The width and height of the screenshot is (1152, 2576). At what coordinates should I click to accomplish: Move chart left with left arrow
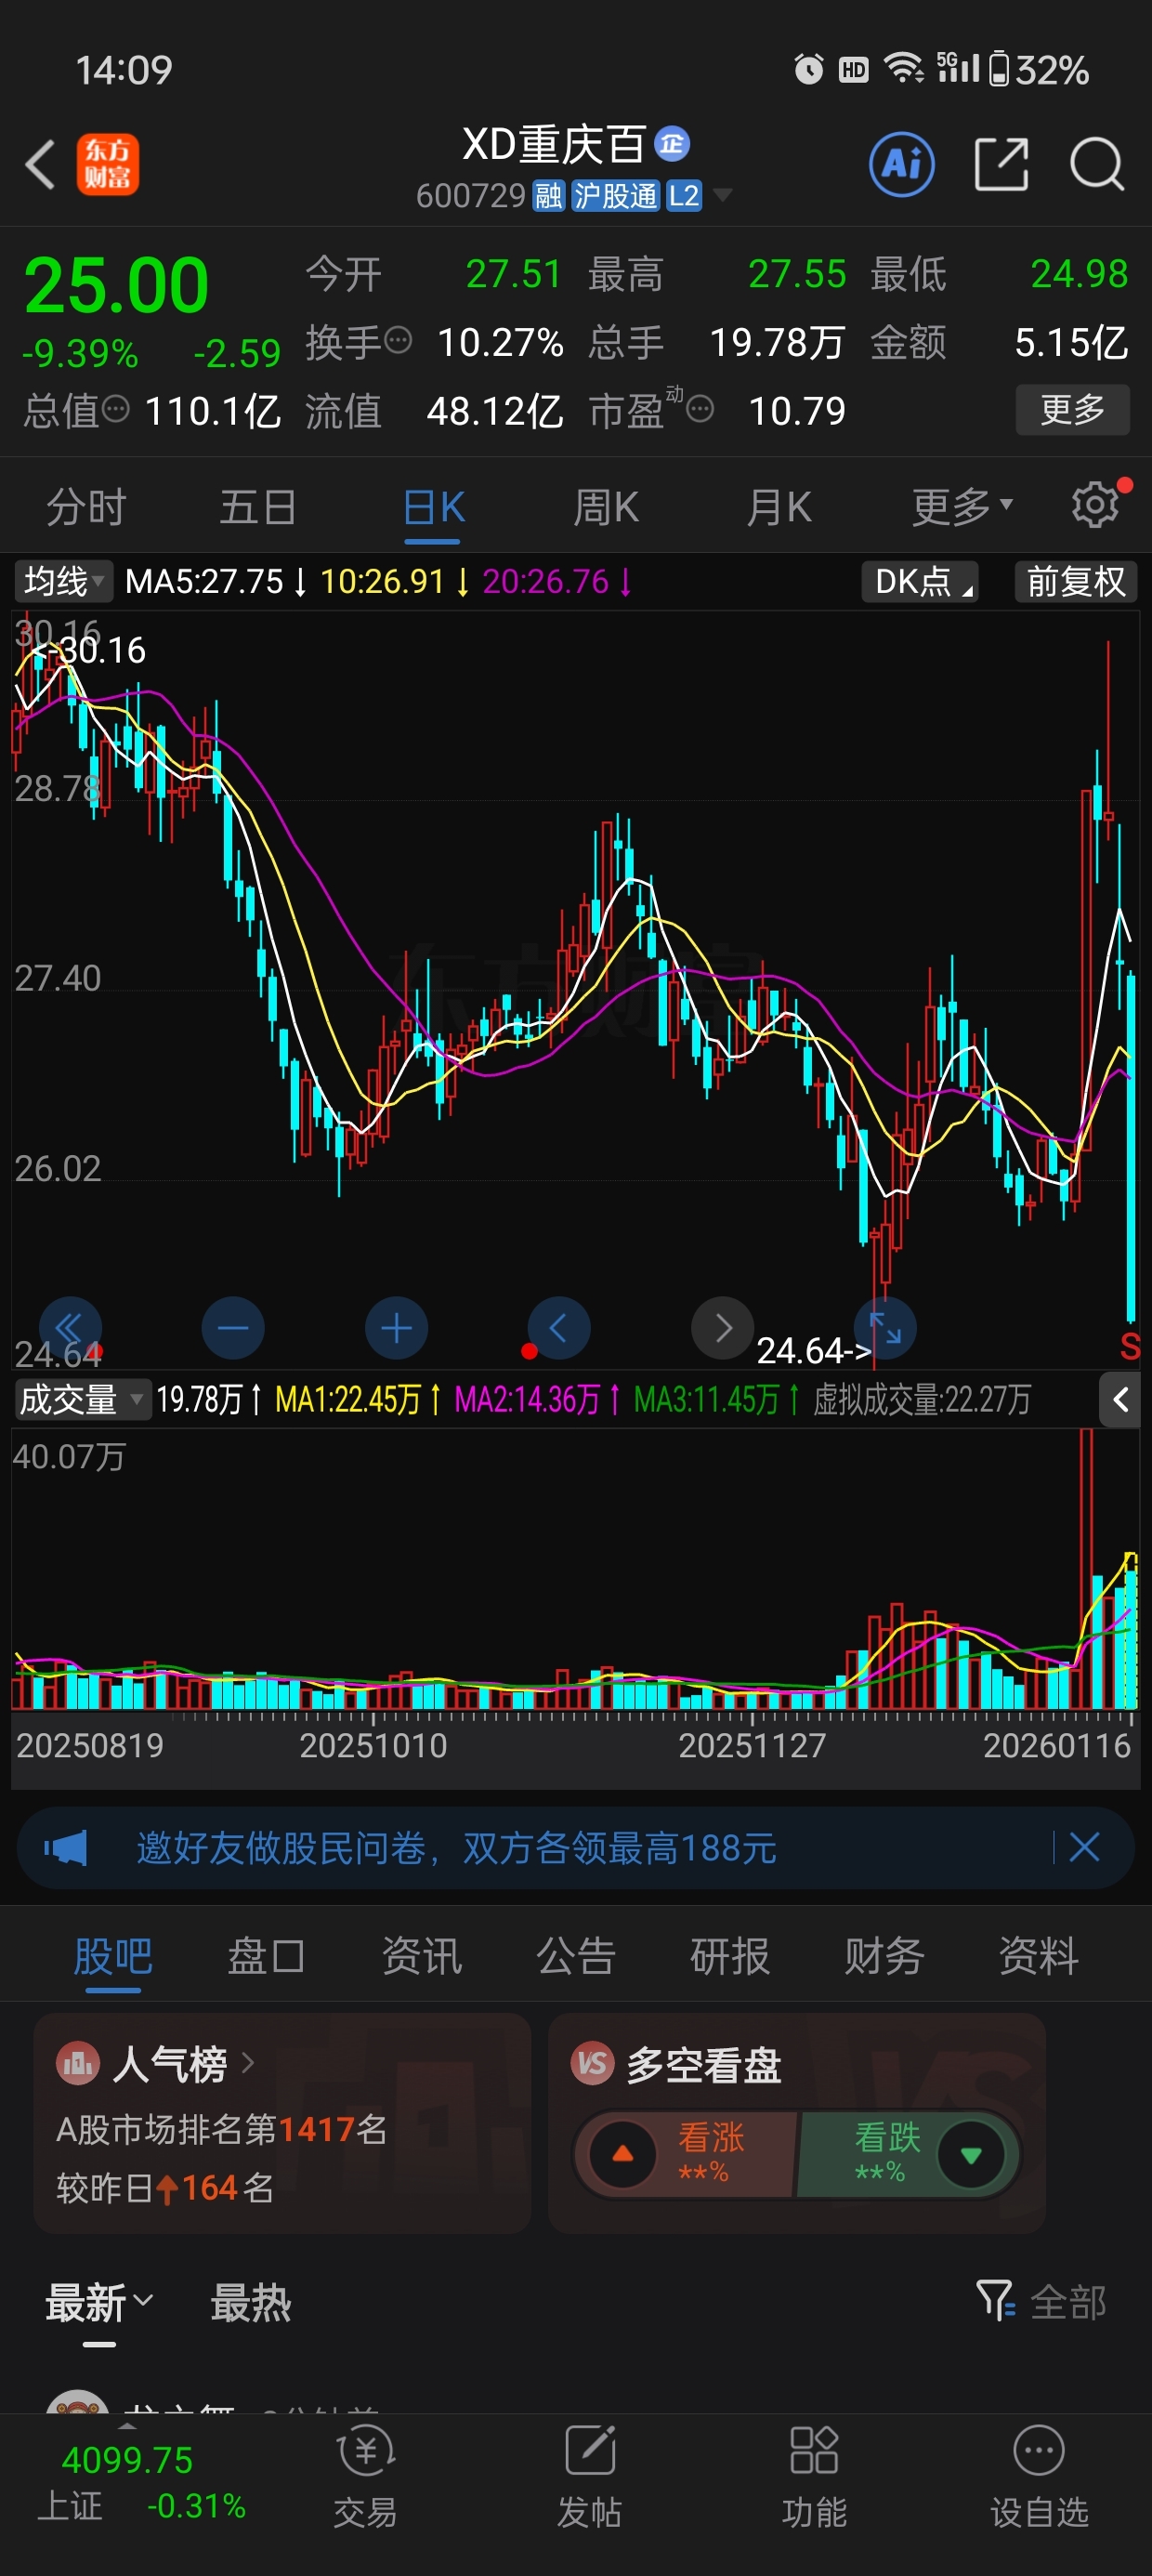pos(559,1328)
